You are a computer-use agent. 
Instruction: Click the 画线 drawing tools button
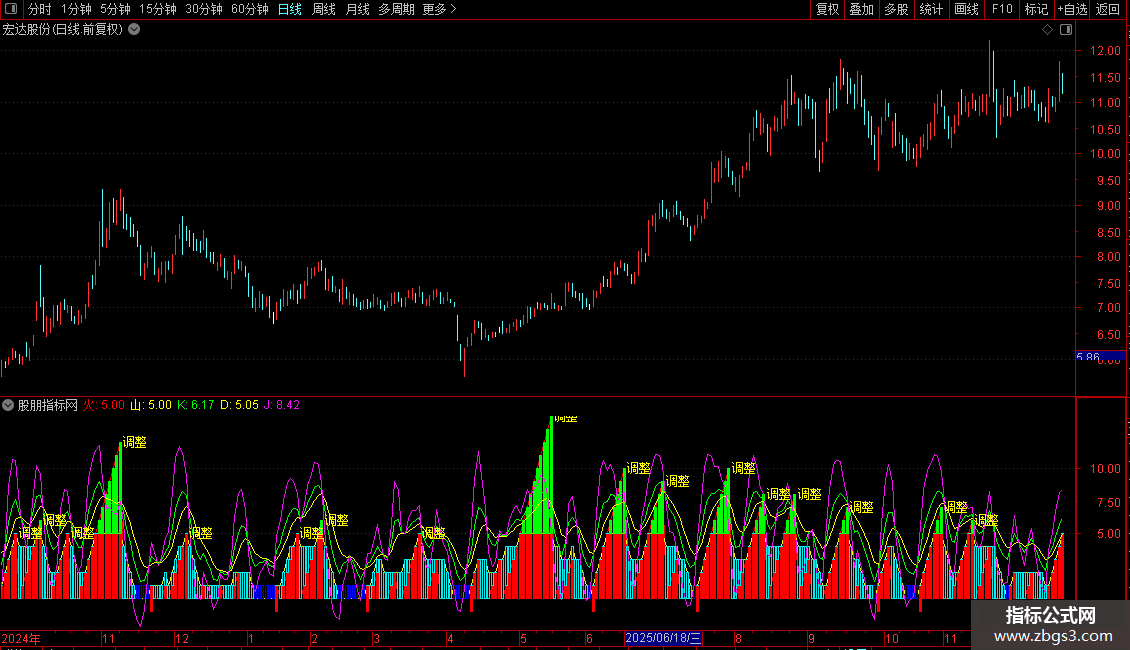pyautogui.click(x=966, y=9)
